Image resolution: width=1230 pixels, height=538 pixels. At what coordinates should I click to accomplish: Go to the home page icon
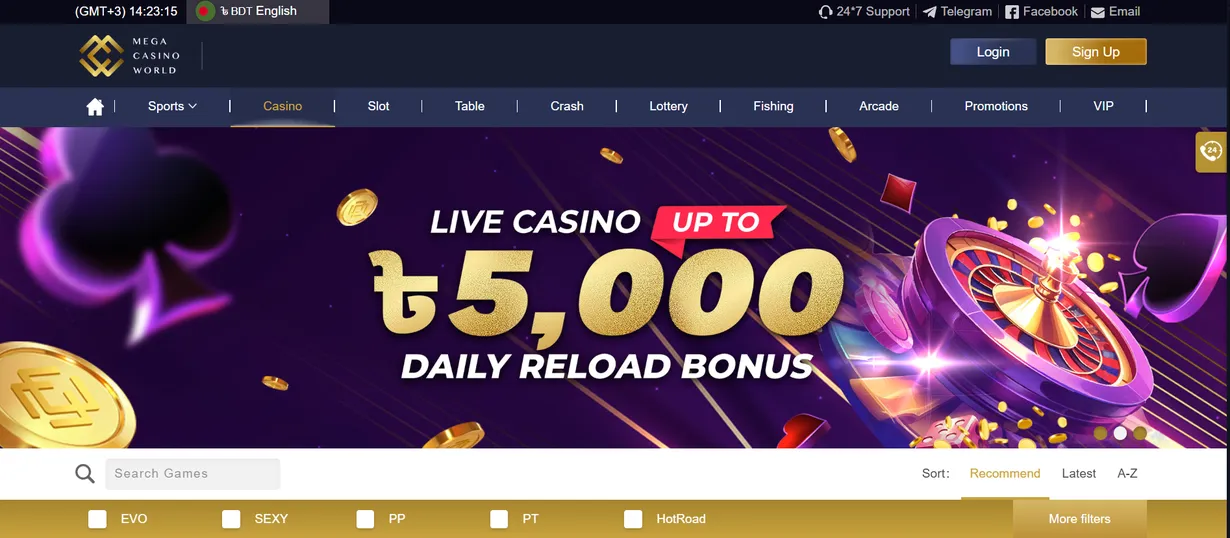point(95,107)
